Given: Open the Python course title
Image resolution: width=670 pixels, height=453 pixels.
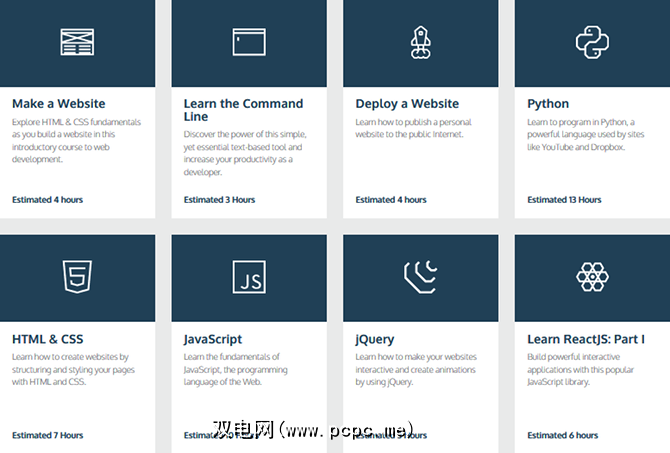Looking at the screenshot, I should point(548,104).
